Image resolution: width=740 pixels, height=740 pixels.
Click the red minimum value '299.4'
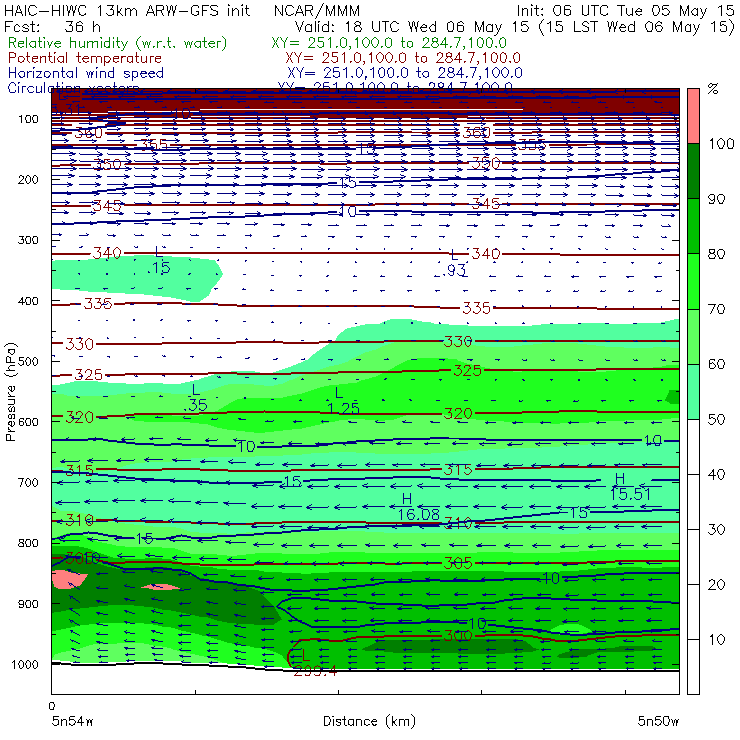[315, 671]
